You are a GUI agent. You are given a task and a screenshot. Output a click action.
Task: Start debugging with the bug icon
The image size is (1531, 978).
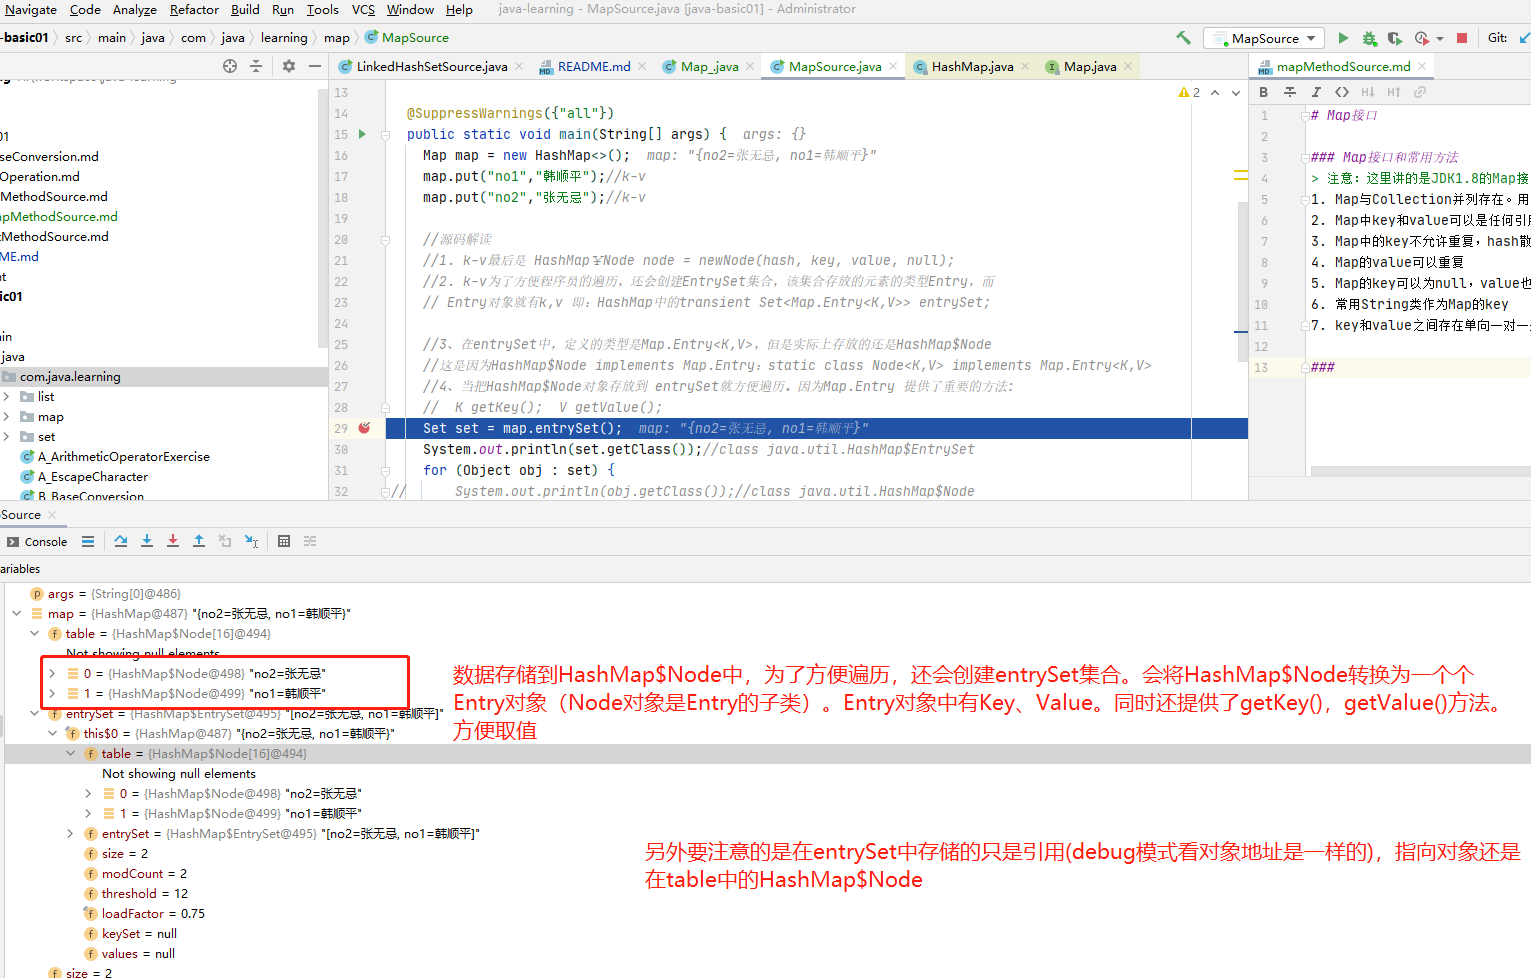[x=1369, y=38]
